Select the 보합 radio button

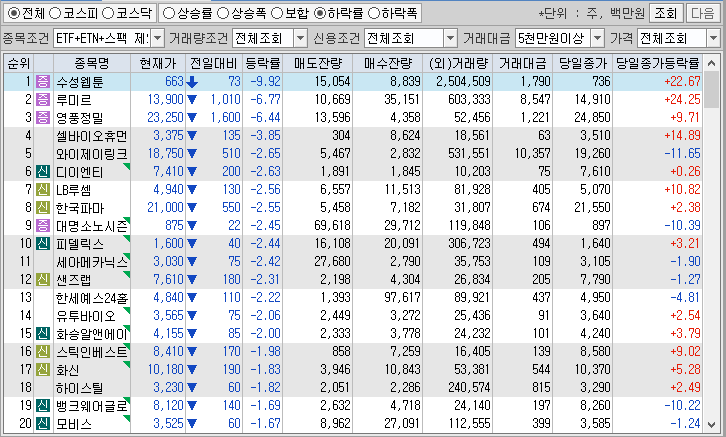277,13
